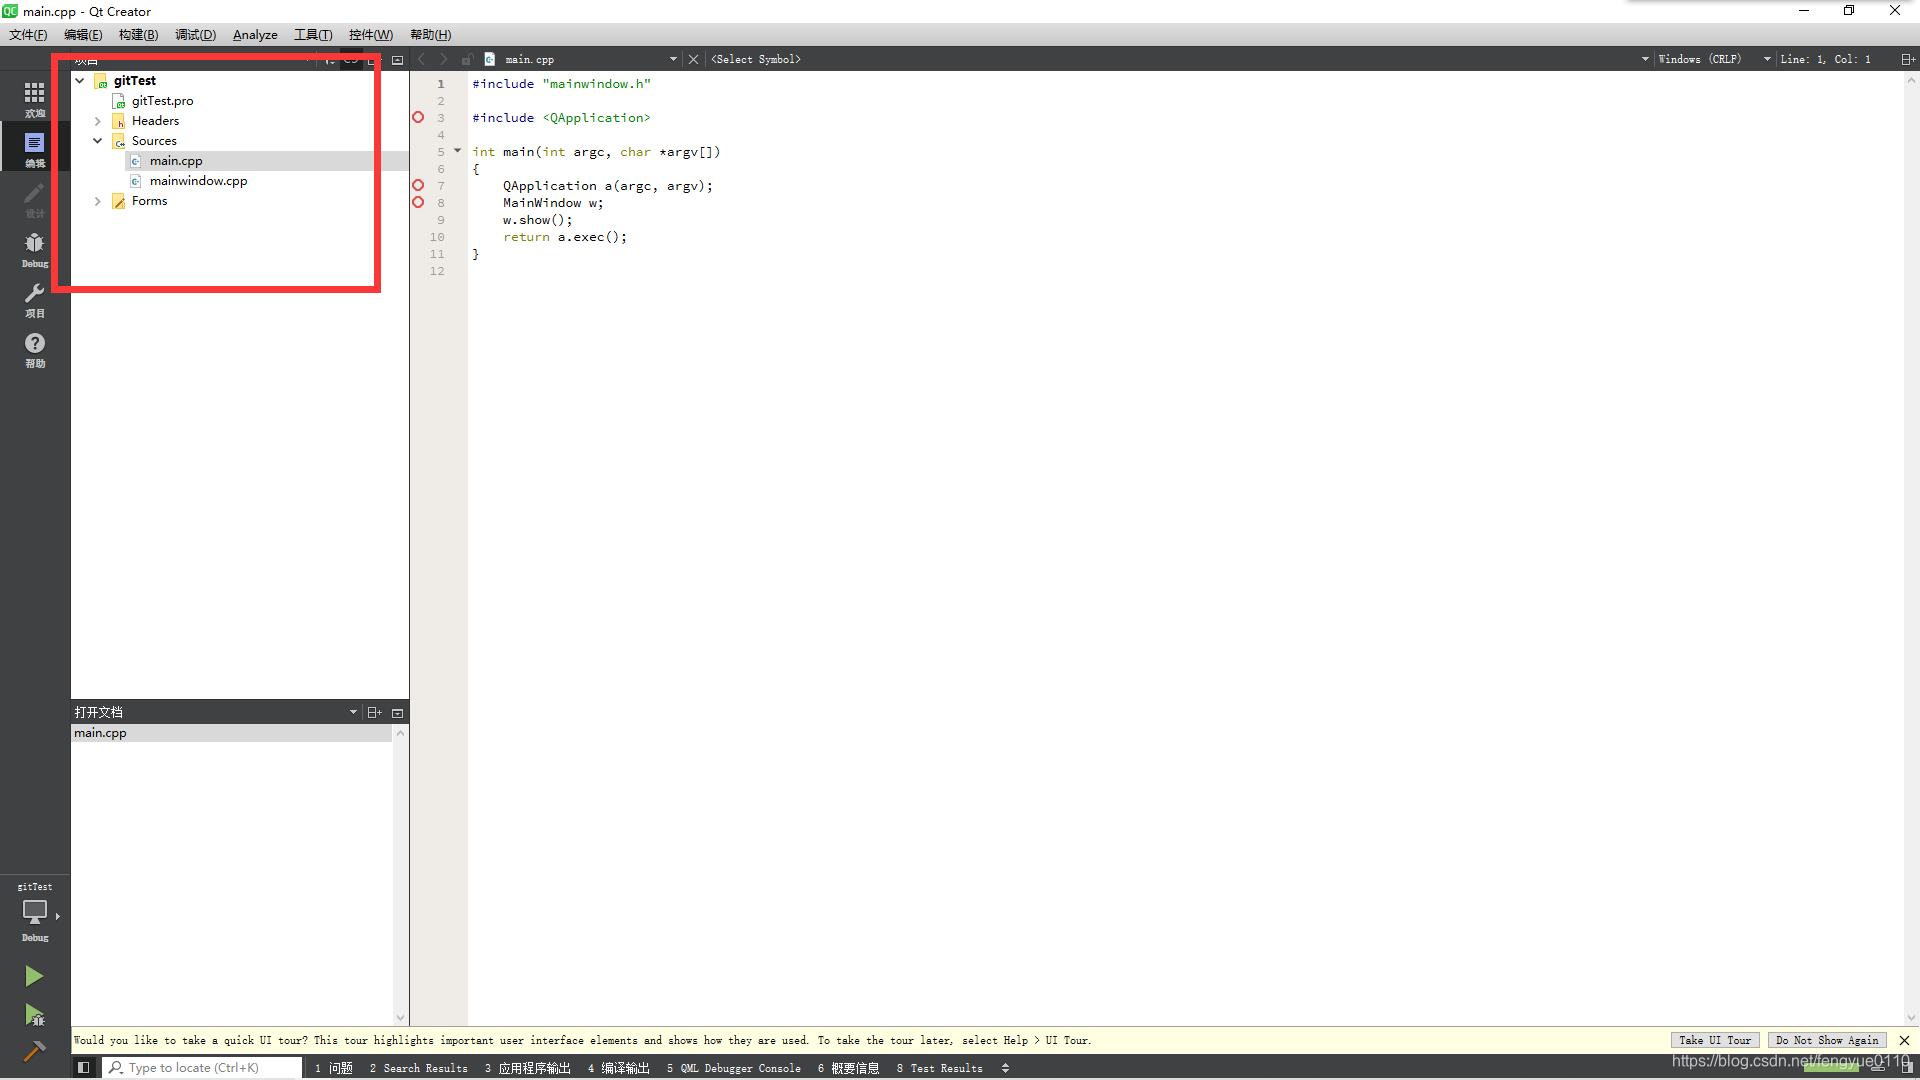The image size is (1920, 1080).
Task: Open the Analyze menu
Action: coord(255,35)
